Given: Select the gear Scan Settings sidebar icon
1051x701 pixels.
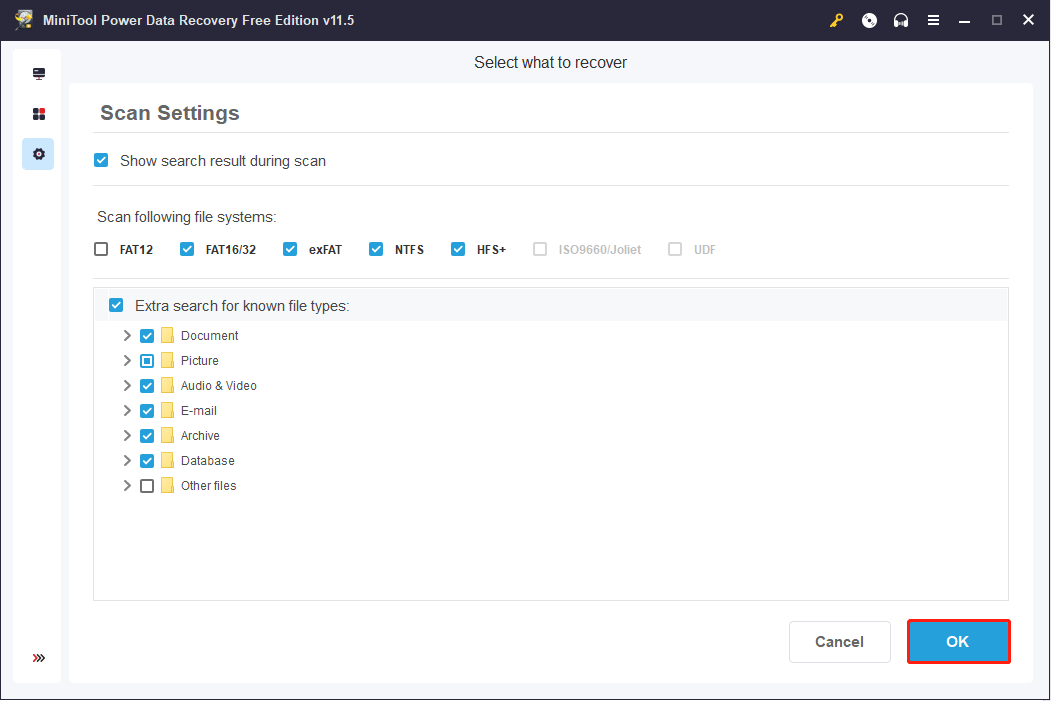Looking at the screenshot, I should pos(38,154).
